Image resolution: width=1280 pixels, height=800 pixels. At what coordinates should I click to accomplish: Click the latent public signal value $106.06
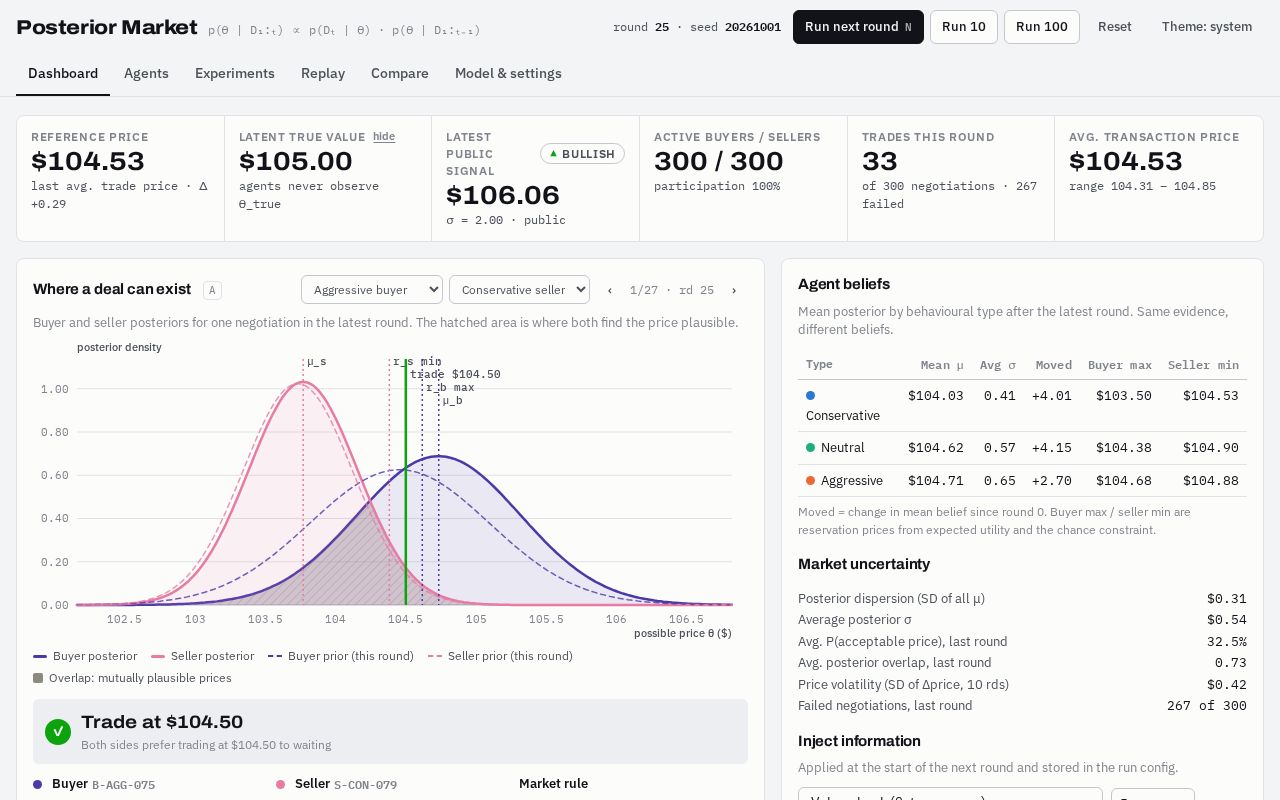click(x=503, y=195)
